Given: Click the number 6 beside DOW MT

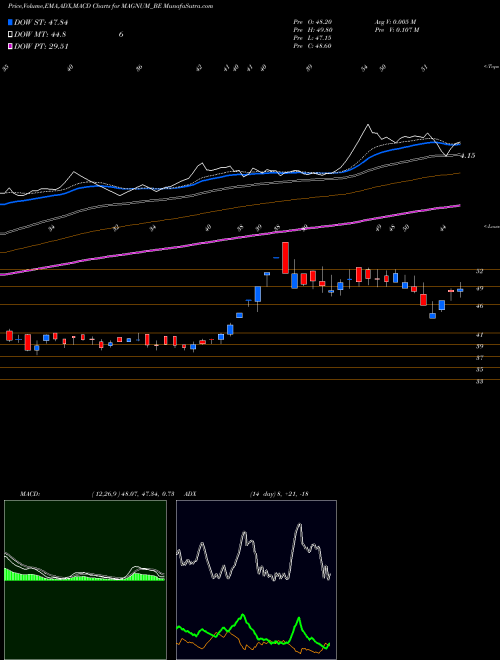Looking at the screenshot, I should coord(121,35).
